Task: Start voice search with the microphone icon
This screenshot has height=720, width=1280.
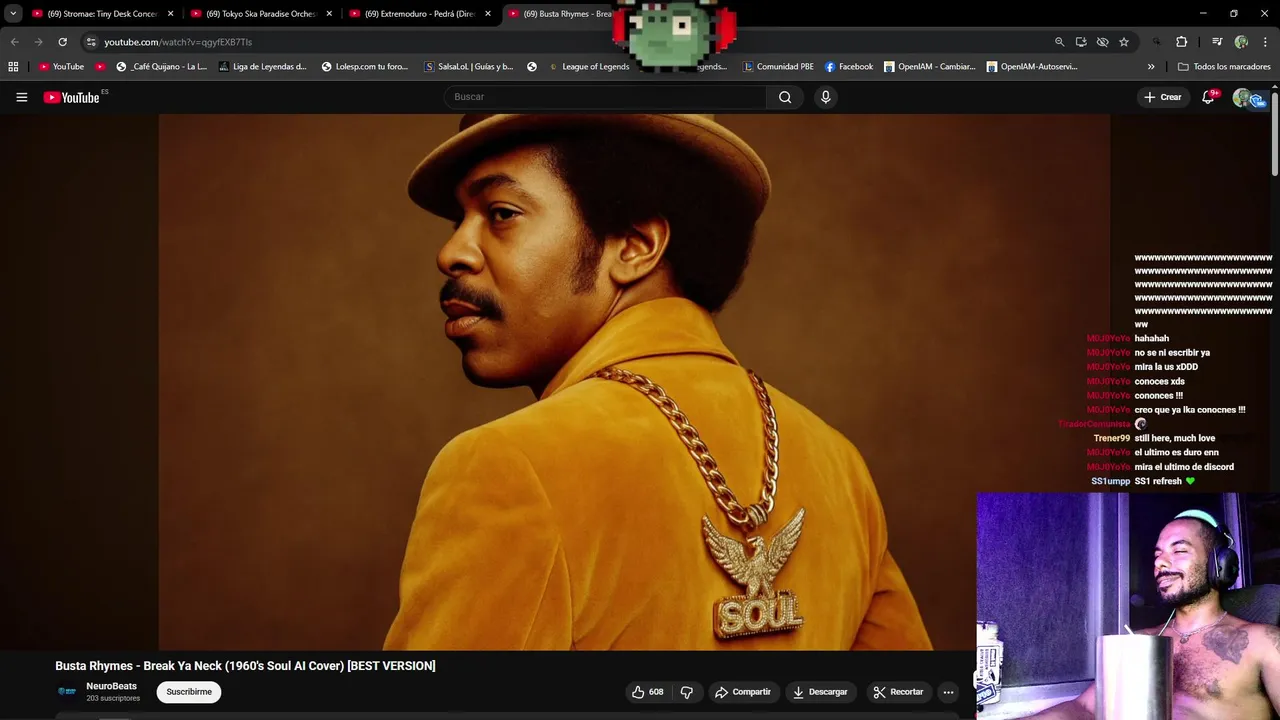Action: [825, 97]
